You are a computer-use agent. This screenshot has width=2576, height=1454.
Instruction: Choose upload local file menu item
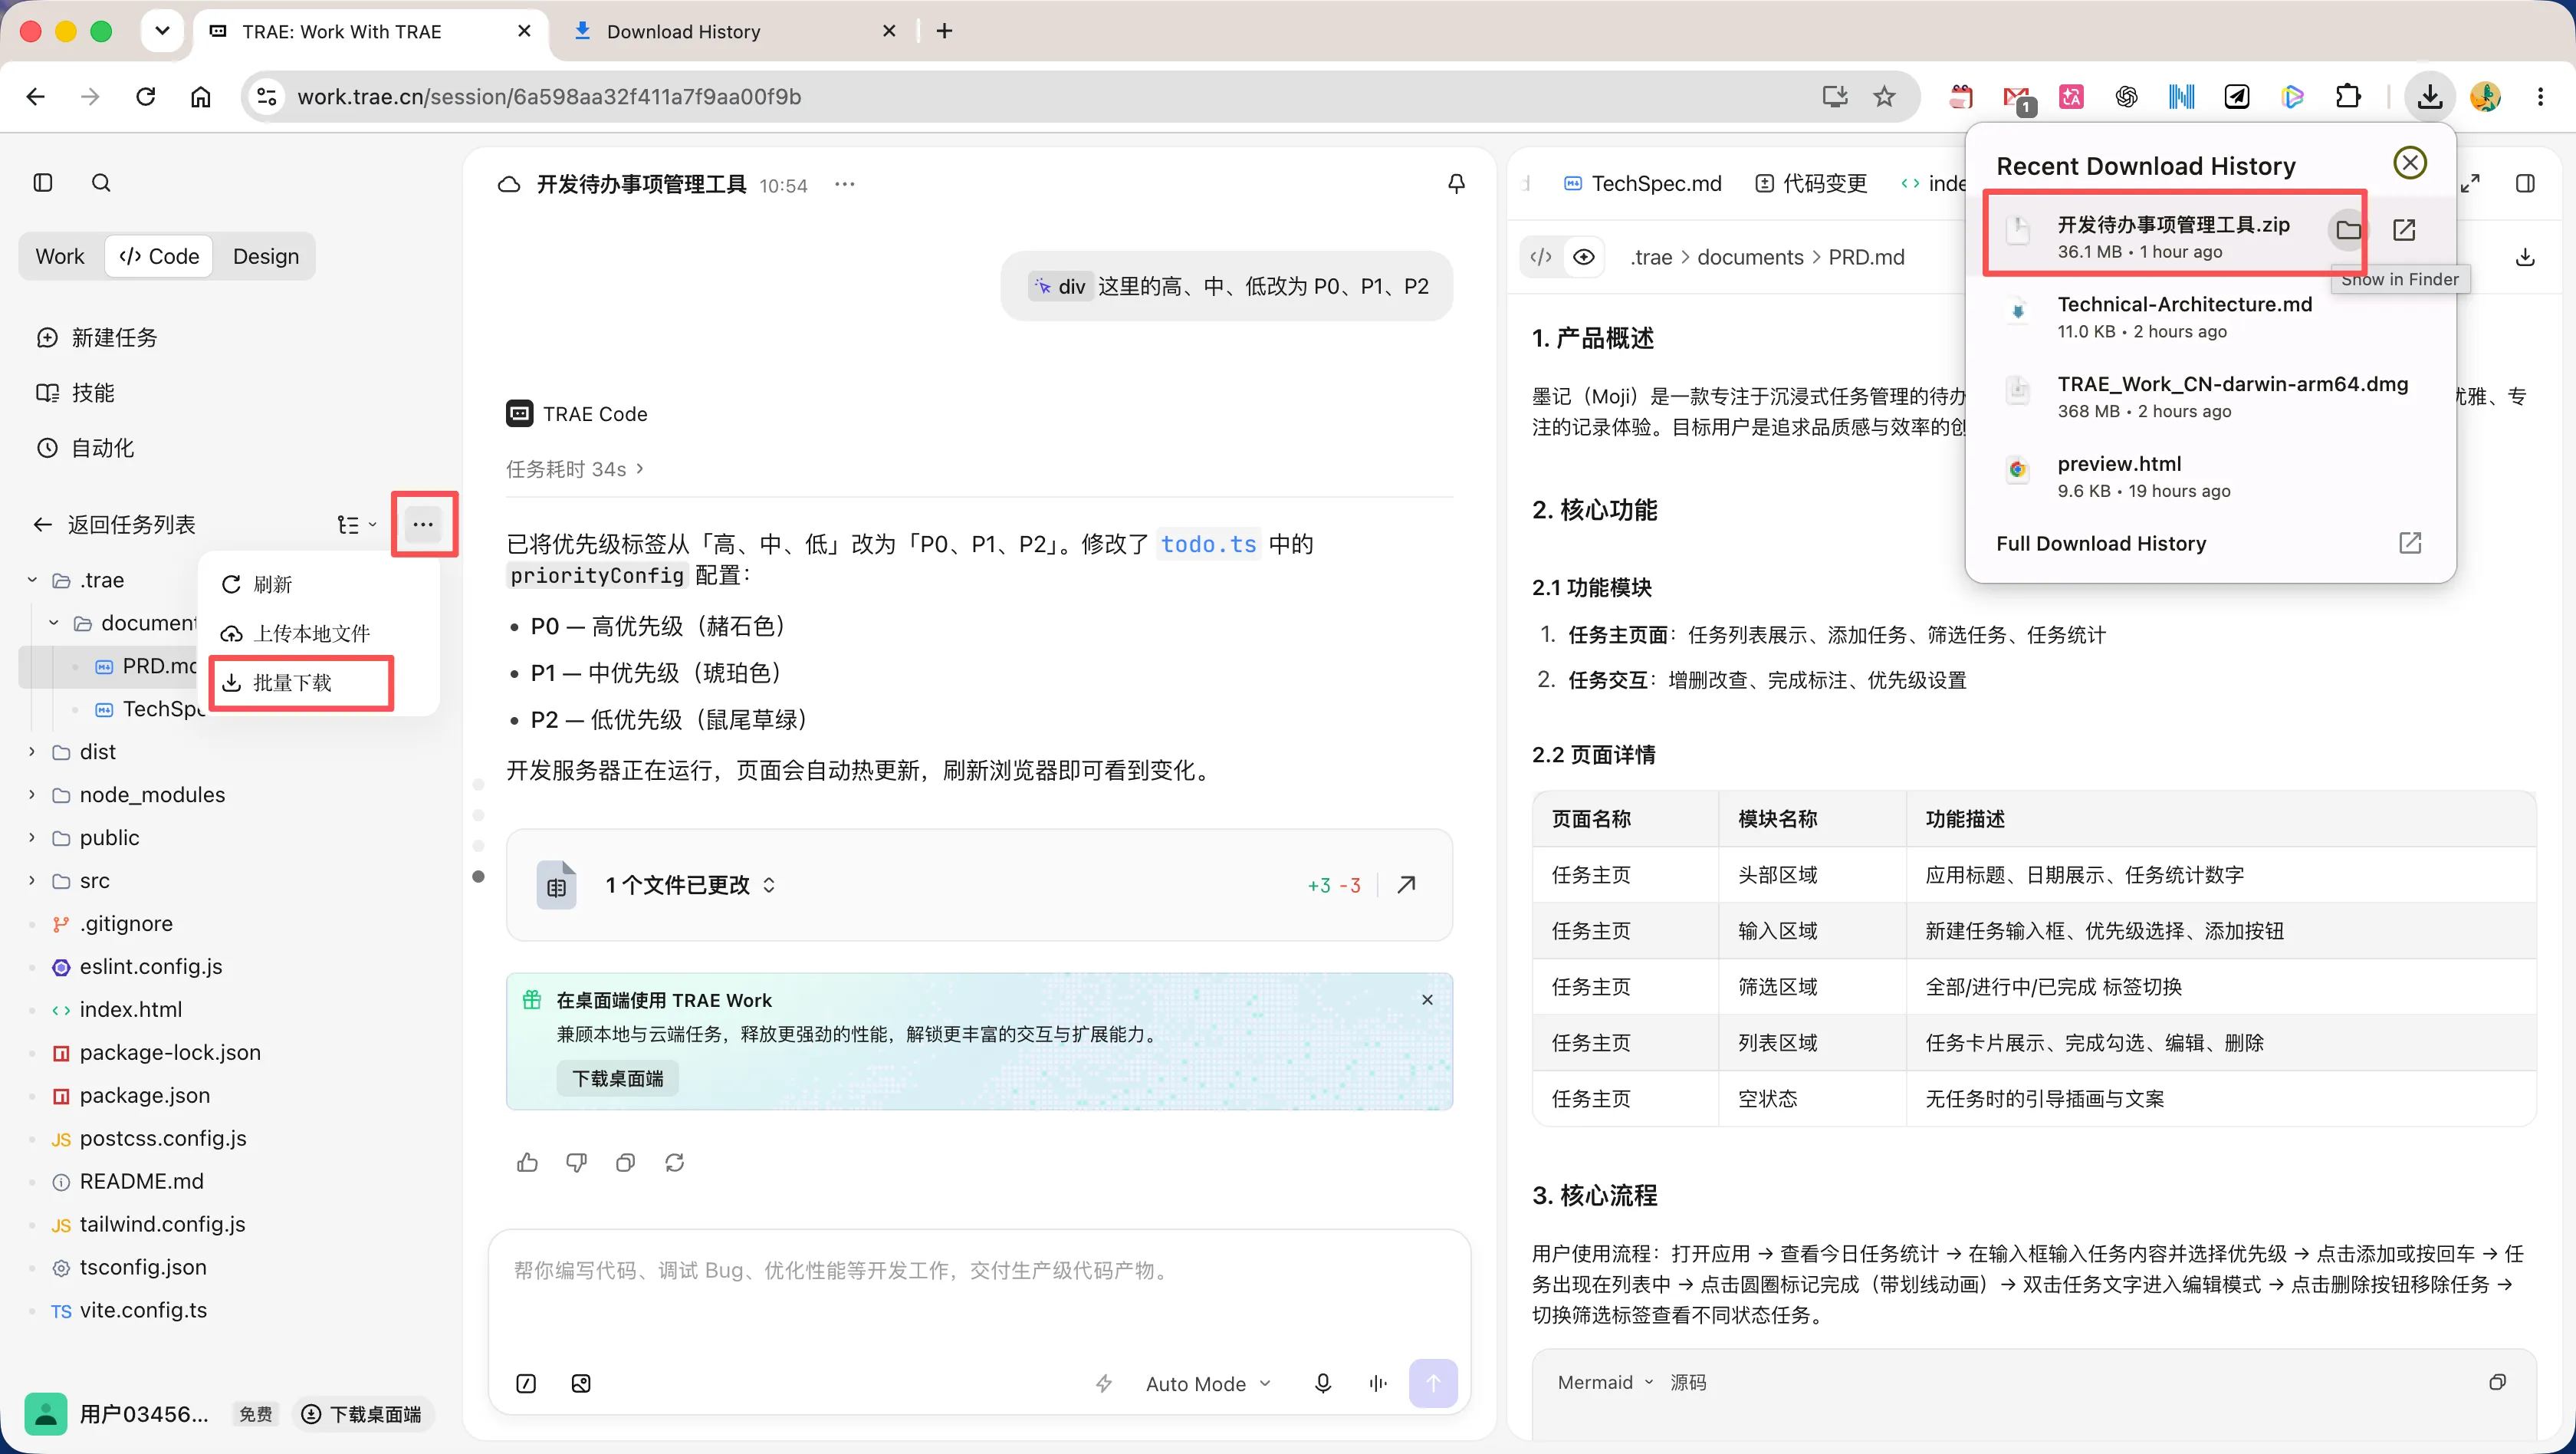pos(320,633)
